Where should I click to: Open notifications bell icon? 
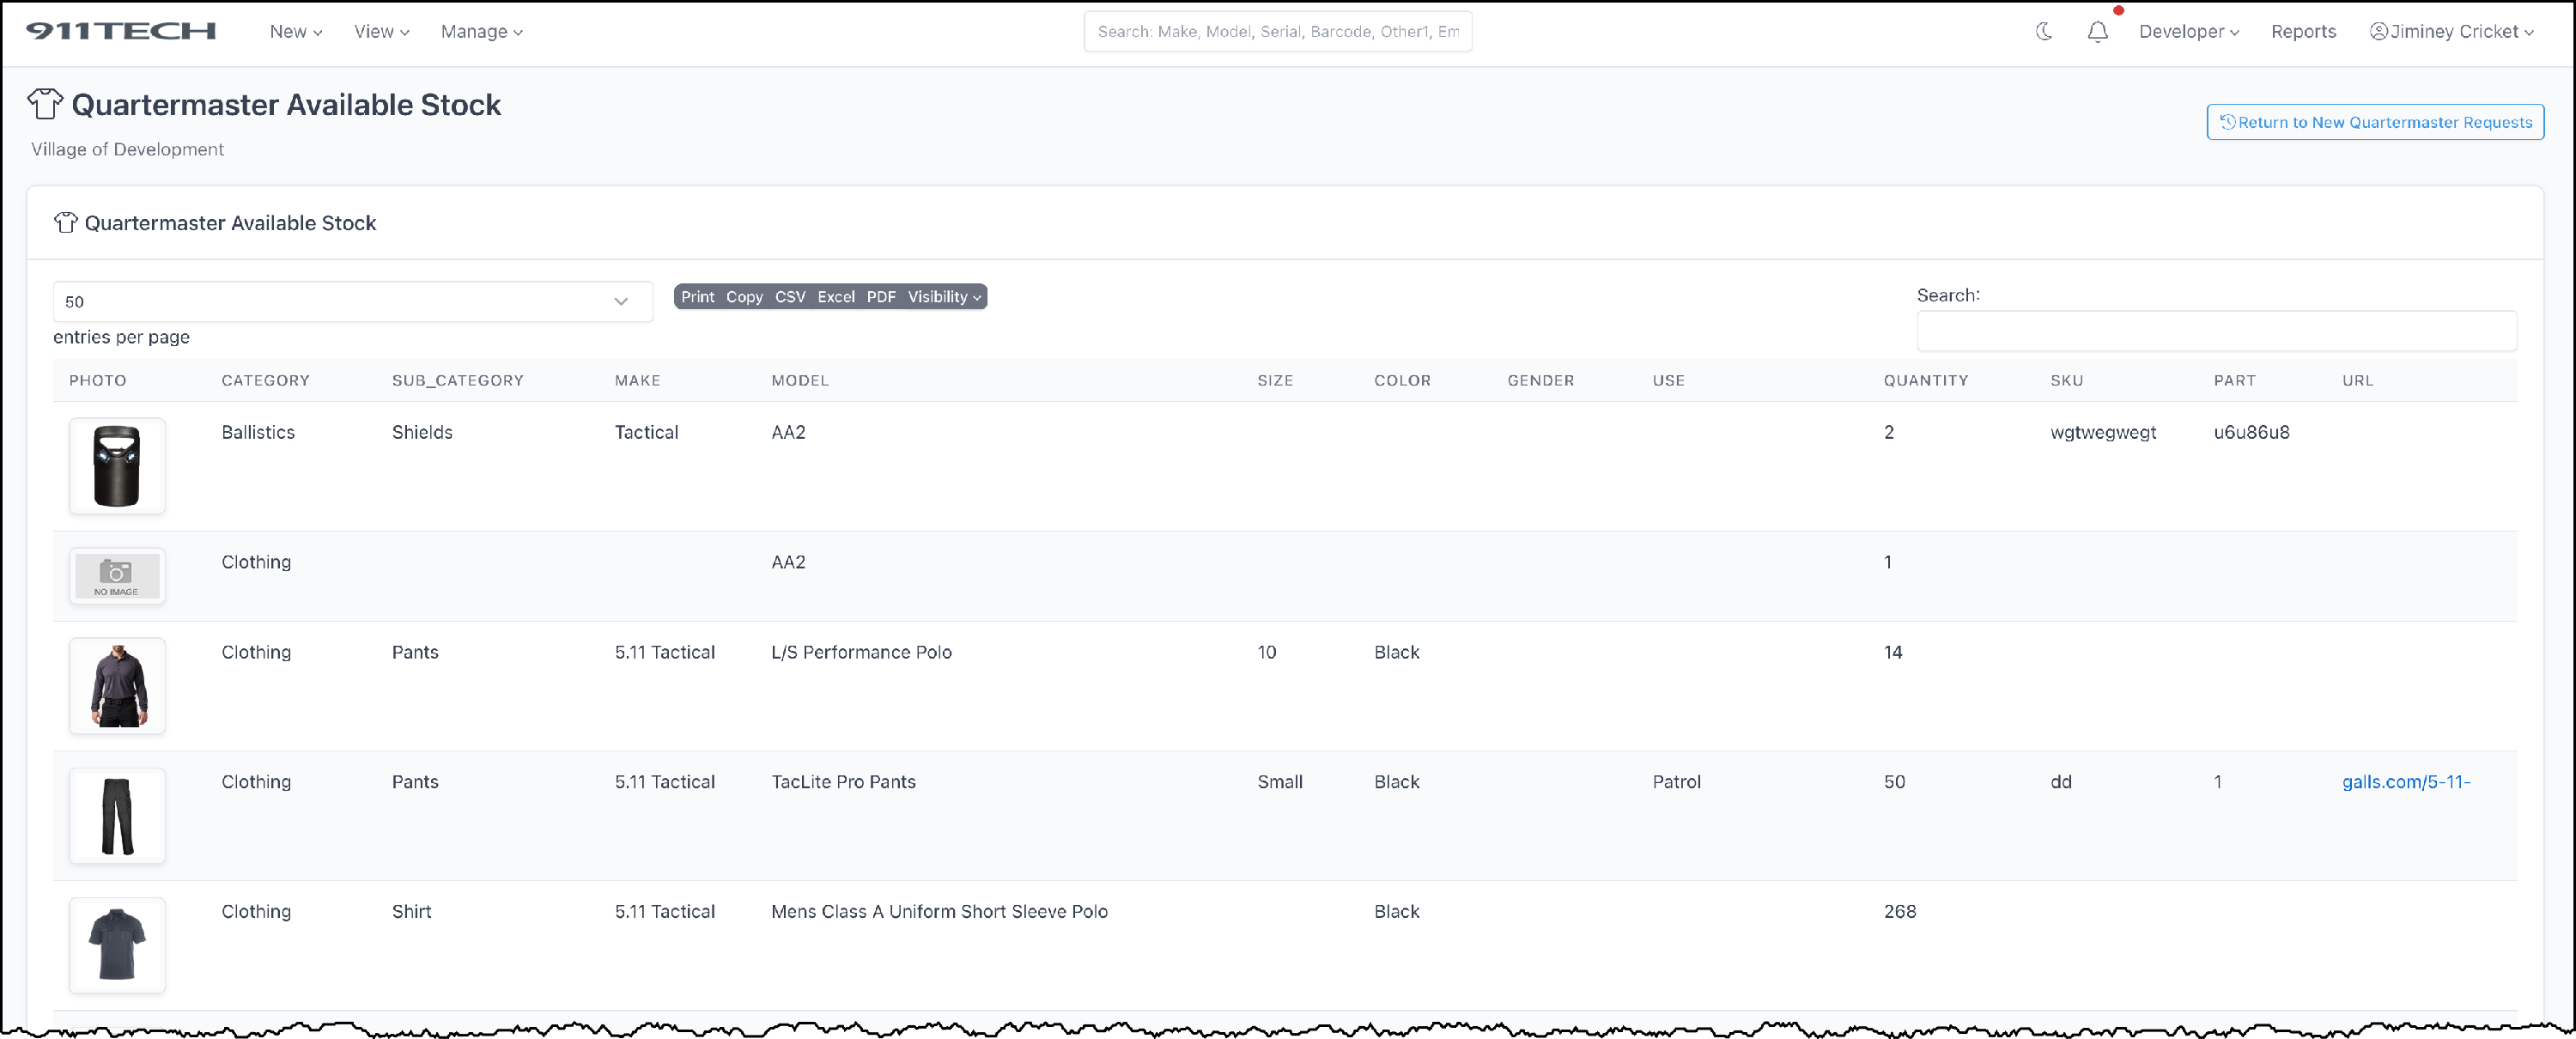point(2097,31)
